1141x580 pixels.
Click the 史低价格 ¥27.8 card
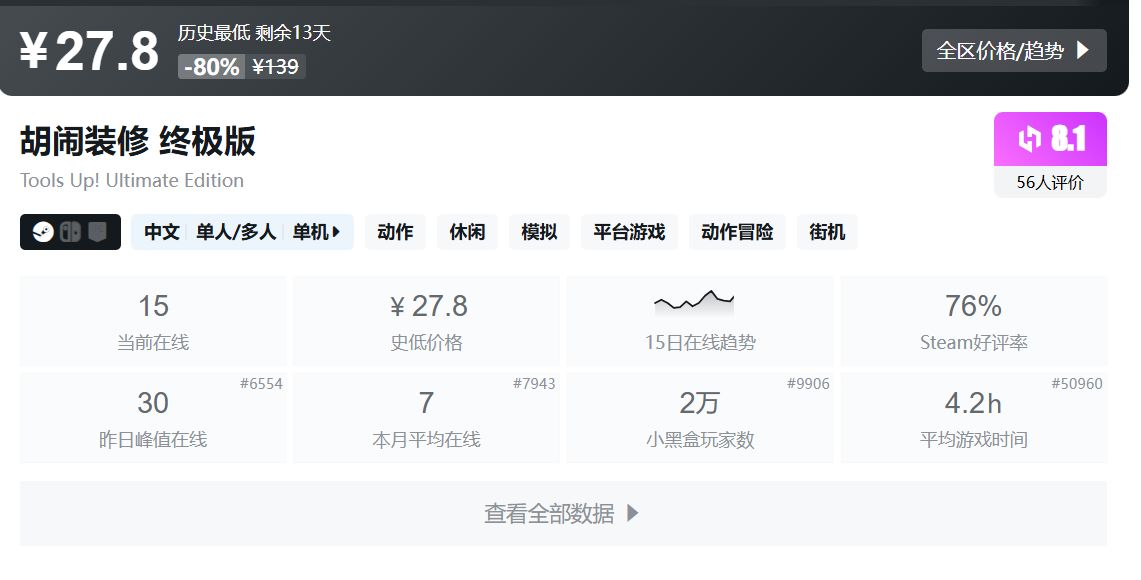[x=426, y=321]
